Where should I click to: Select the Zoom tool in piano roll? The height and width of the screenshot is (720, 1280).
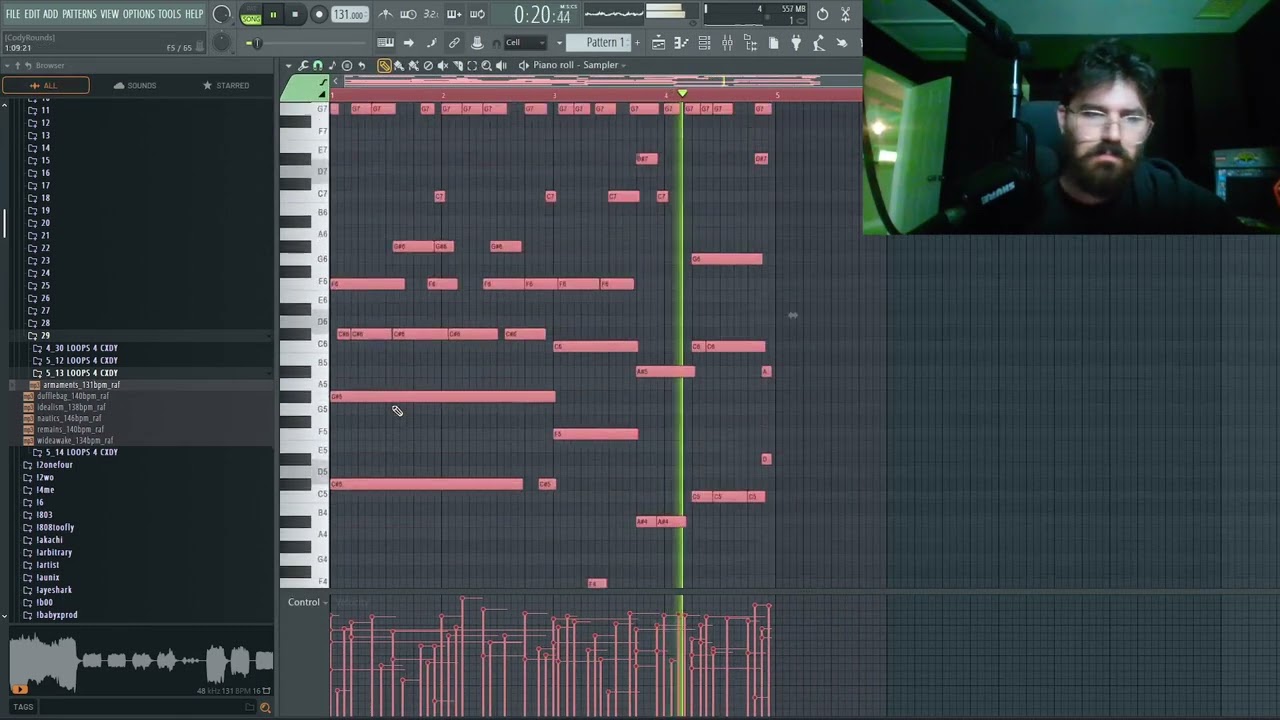(x=487, y=66)
